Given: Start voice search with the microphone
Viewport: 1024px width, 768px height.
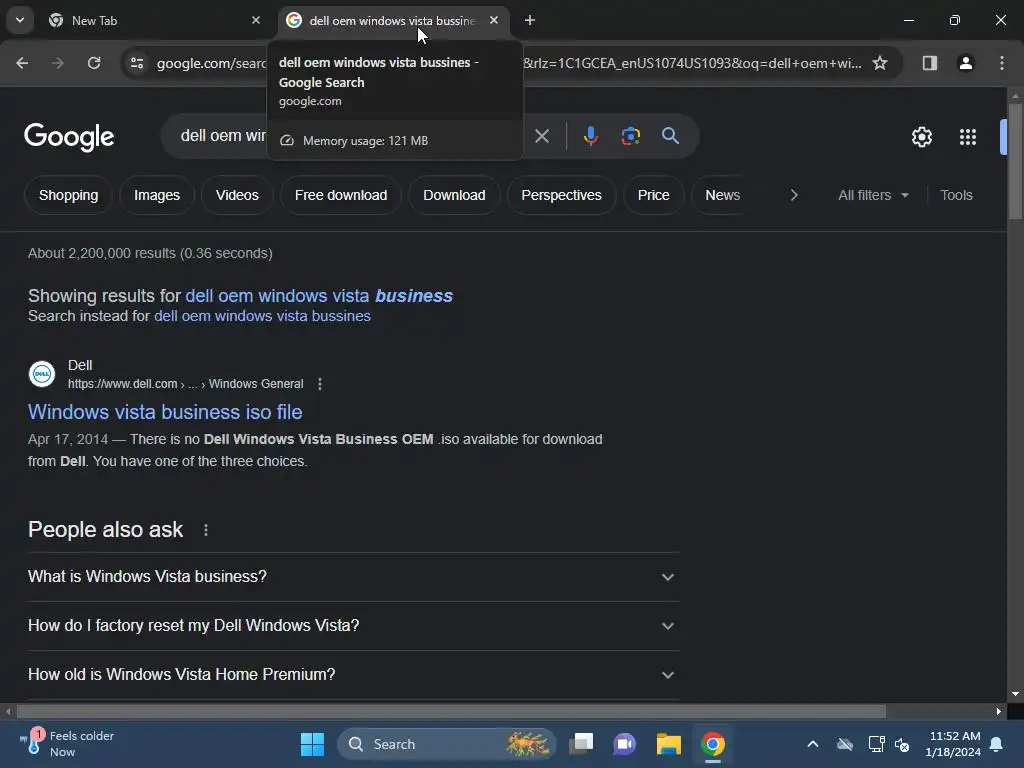Looking at the screenshot, I should pyautogui.click(x=590, y=136).
